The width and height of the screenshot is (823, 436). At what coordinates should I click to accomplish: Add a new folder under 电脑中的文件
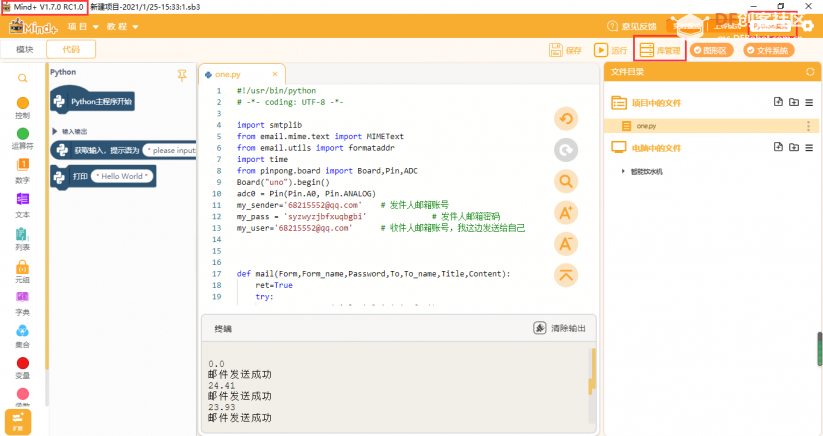click(x=794, y=147)
